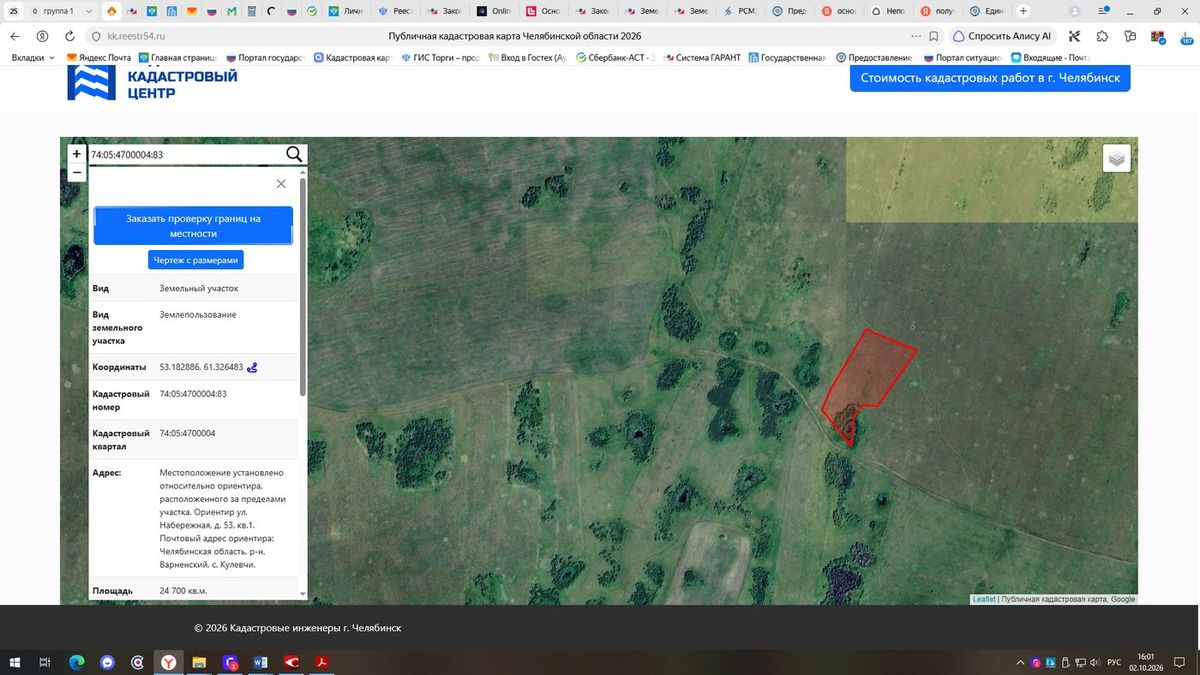
Task: Click the Спросить Алису AI button
Action: [1002, 36]
